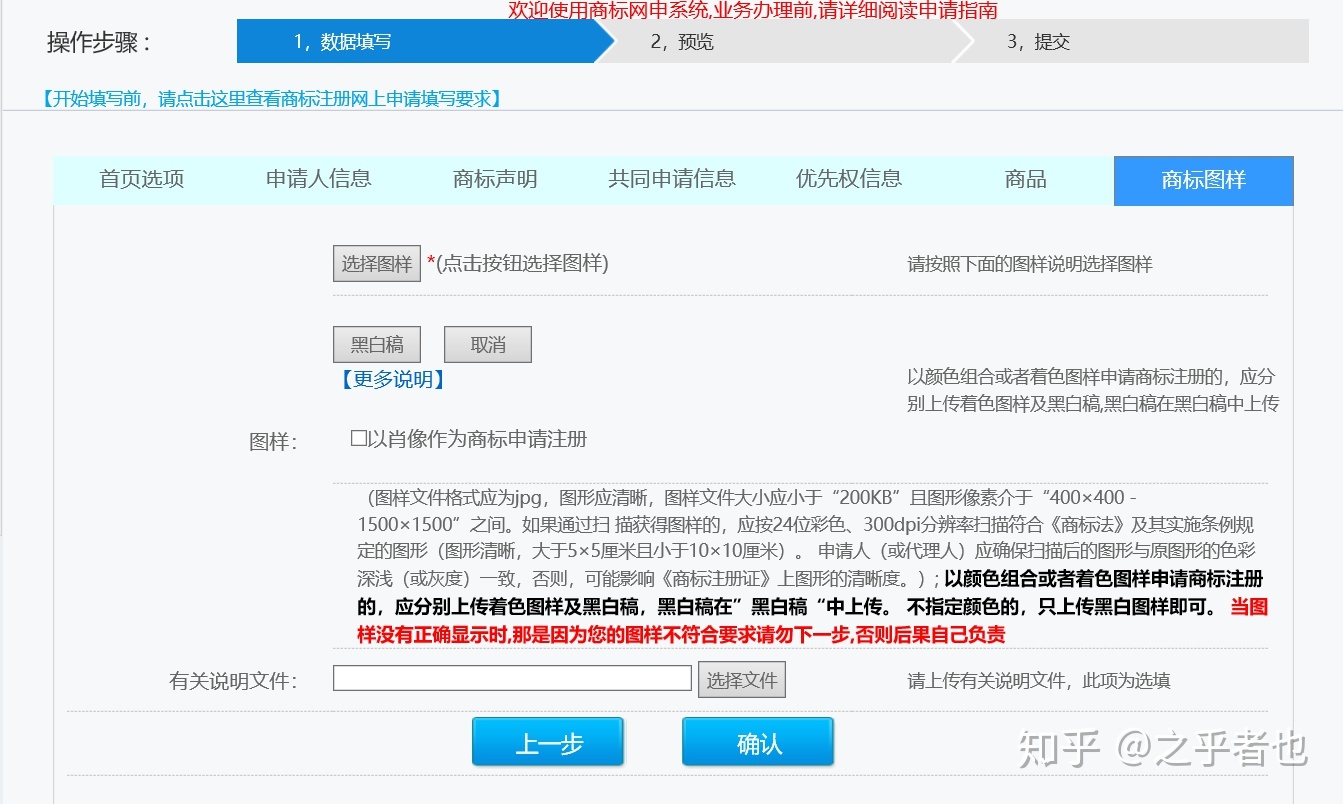Click the 黑白稿 upload button
1343x804 pixels.
click(376, 345)
